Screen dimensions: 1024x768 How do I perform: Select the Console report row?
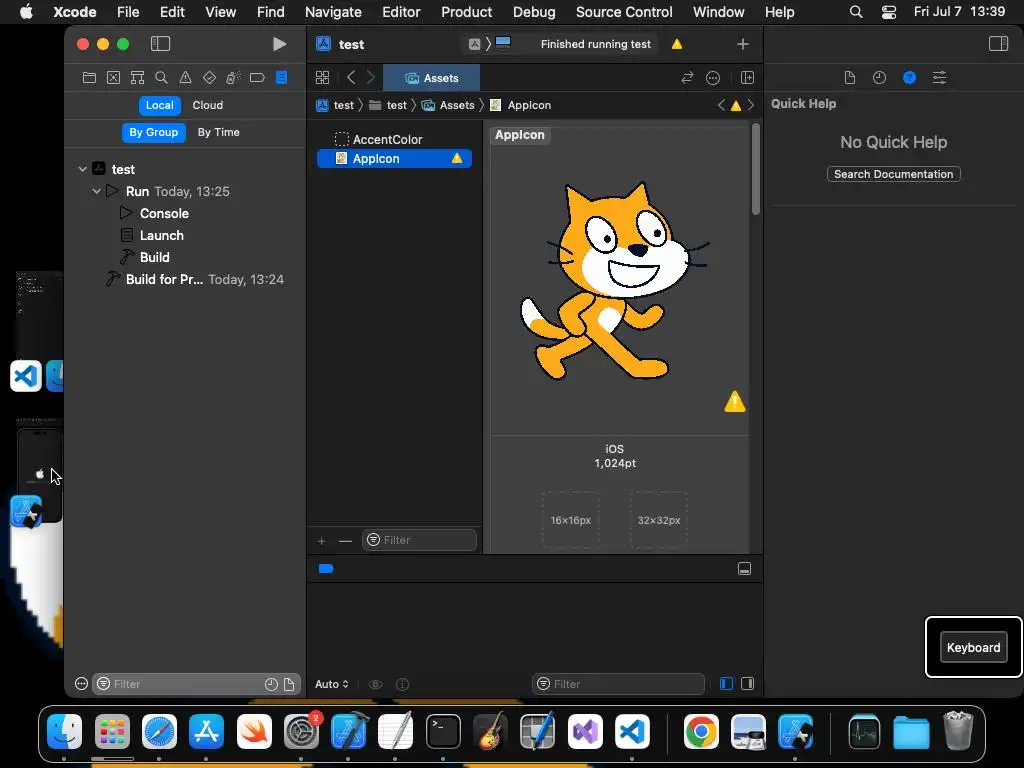(165, 214)
